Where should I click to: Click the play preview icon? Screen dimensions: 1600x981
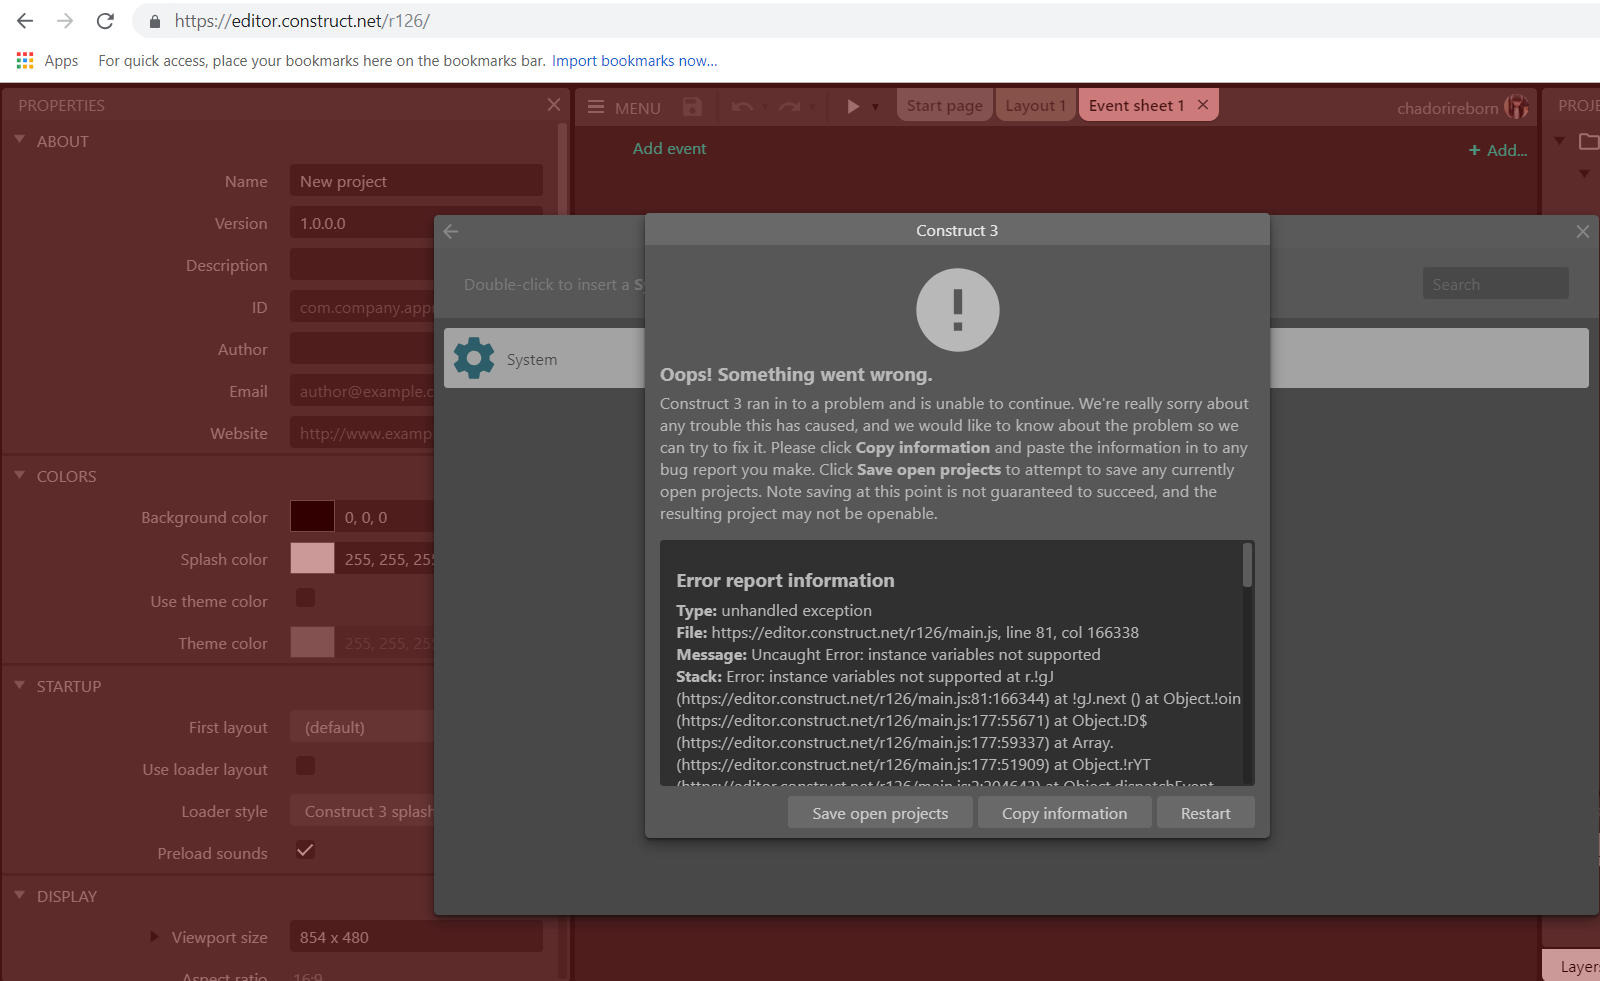point(851,107)
